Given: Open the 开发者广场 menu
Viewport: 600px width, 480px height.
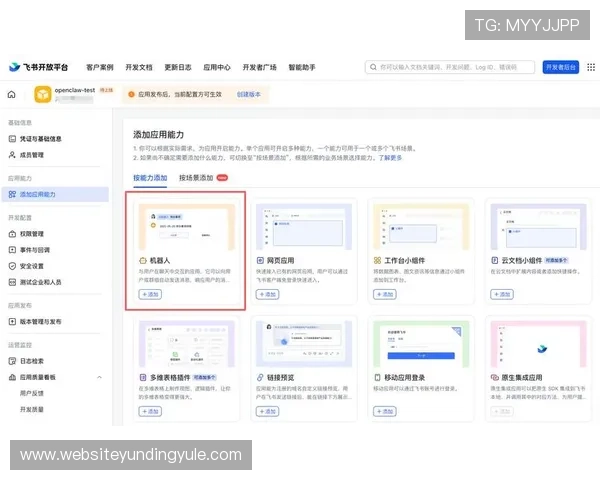Looking at the screenshot, I should [259, 67].
